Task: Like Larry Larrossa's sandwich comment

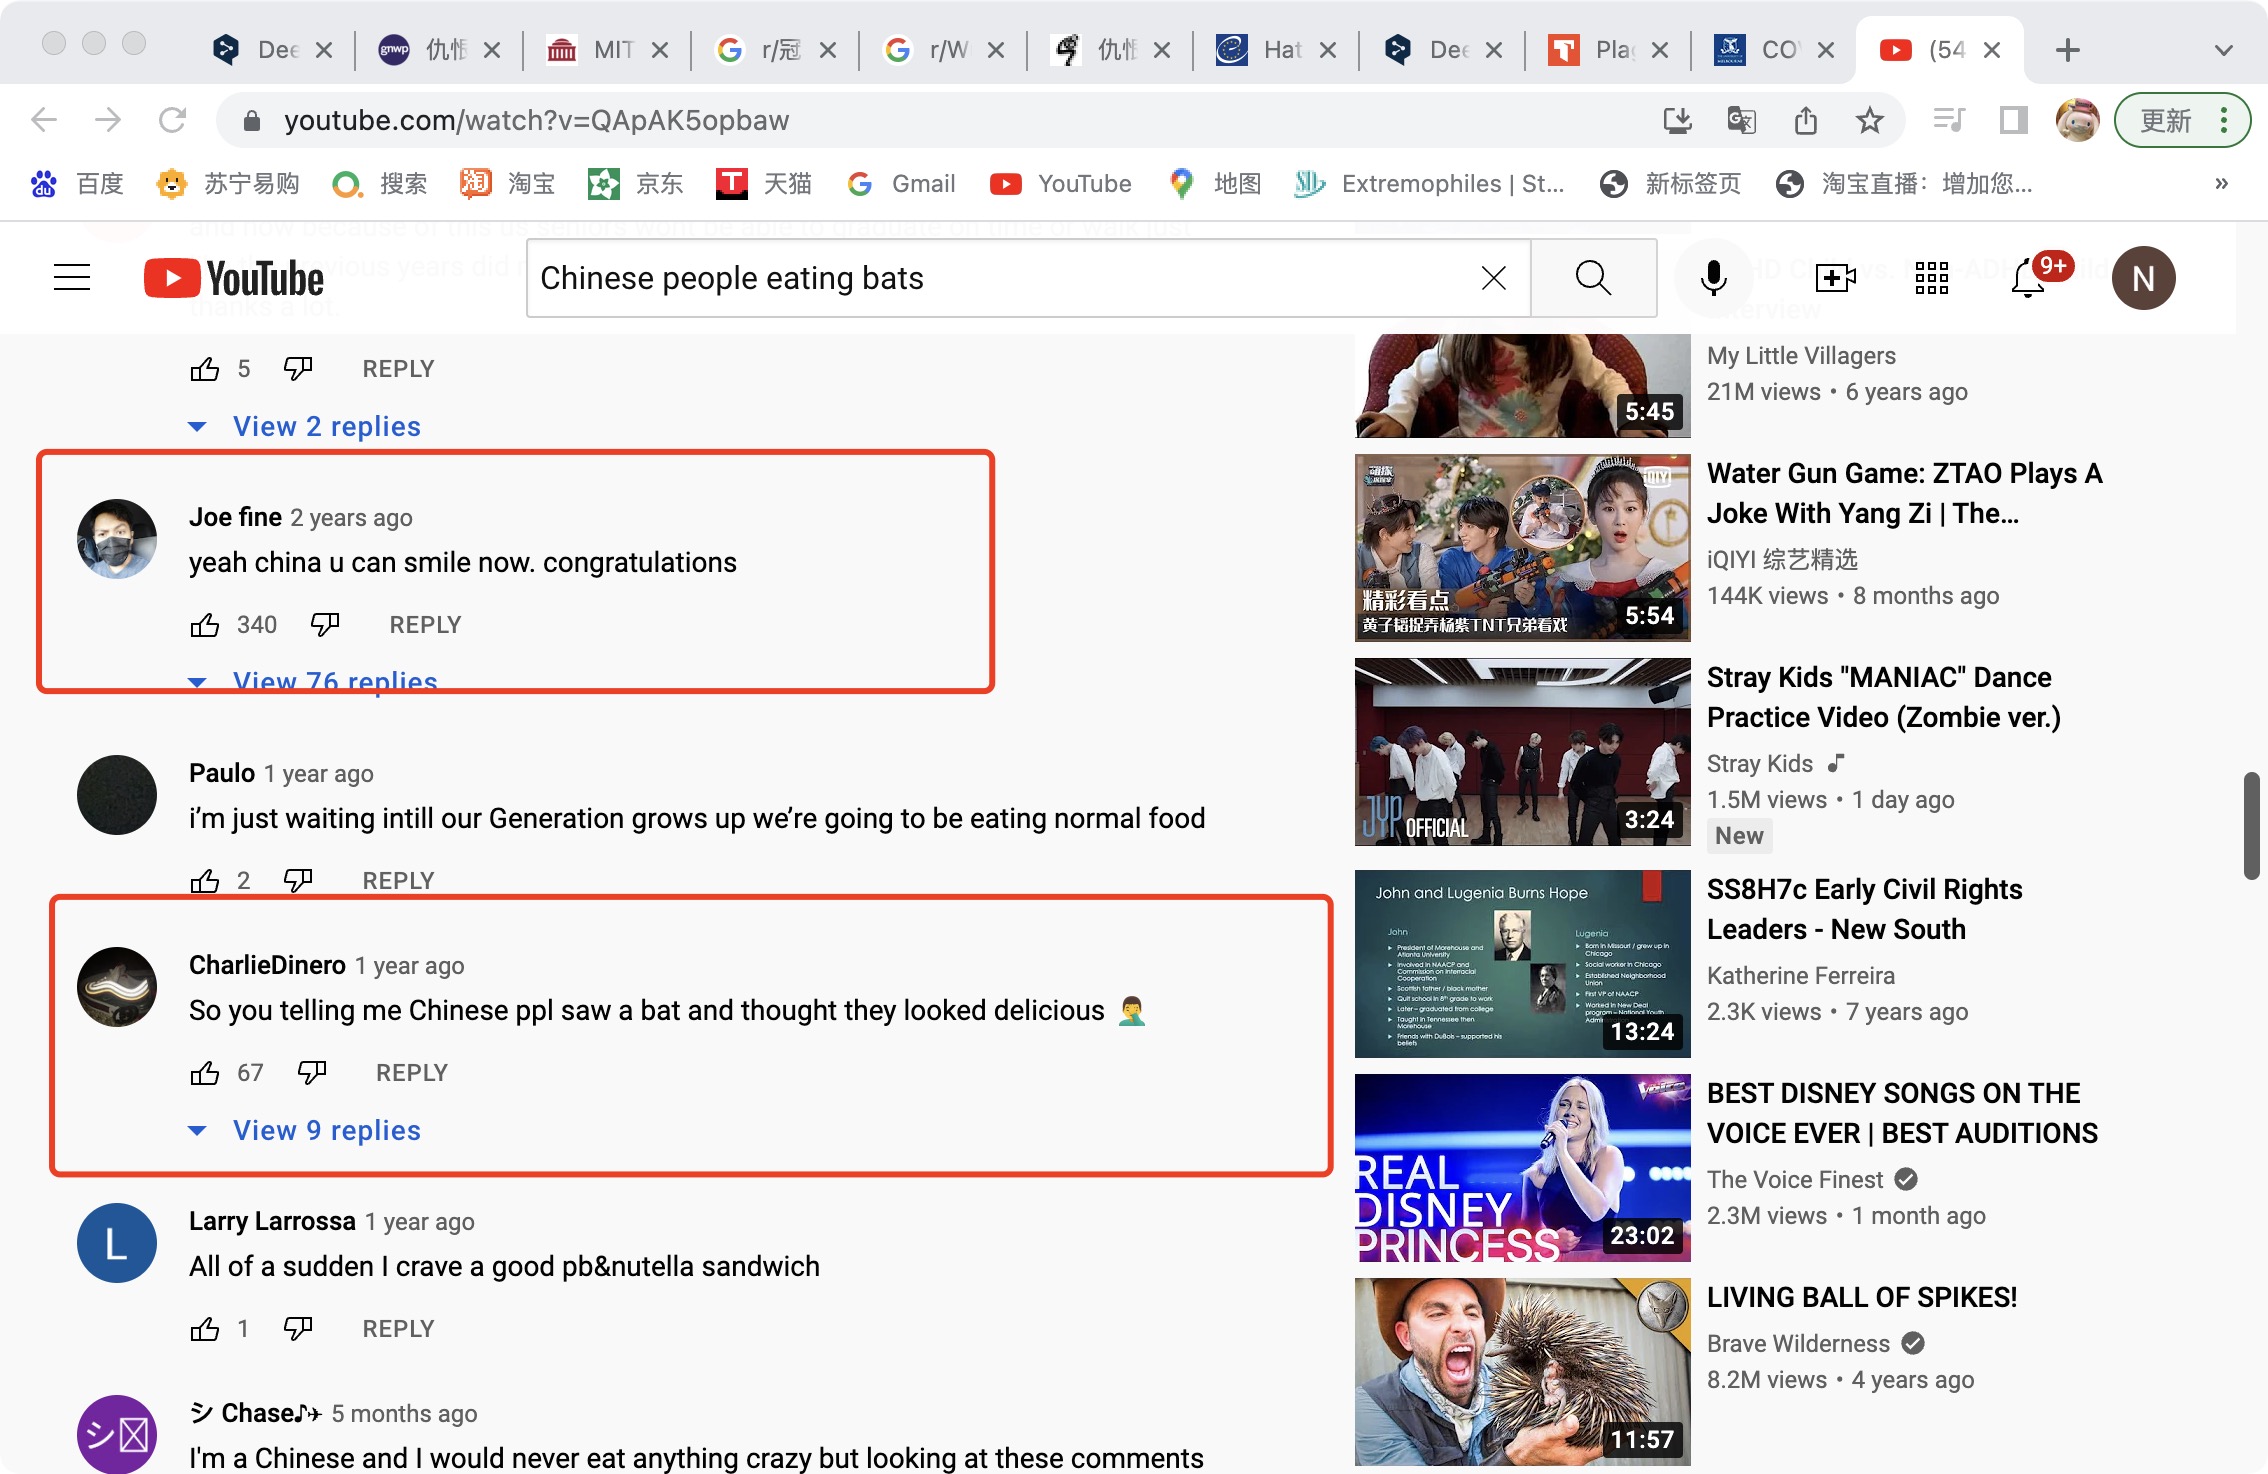Action: coord(205,1329)
